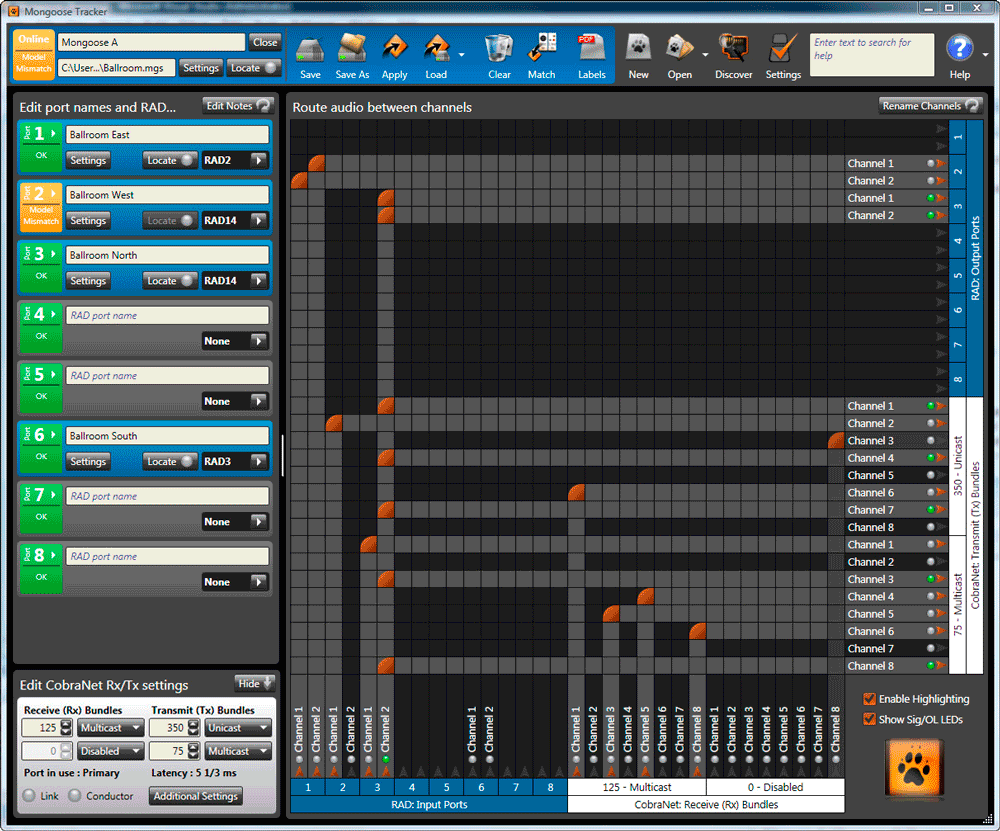The width and height of the screenshot is (1000, 831).
Task: Click the Open toolbar icon
Action: coord(679,48)
